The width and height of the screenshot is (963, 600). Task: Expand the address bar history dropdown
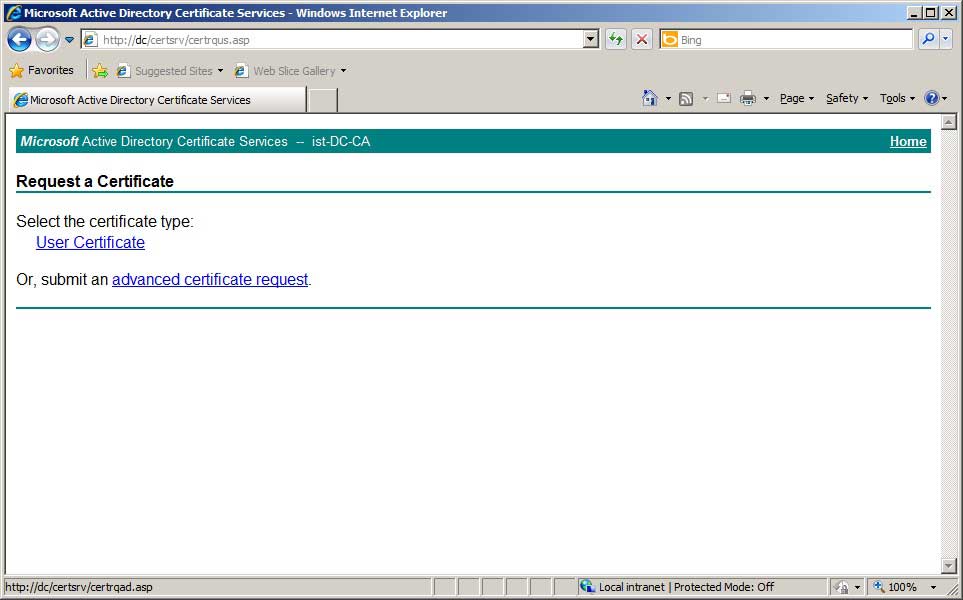[x=591, y=40]
